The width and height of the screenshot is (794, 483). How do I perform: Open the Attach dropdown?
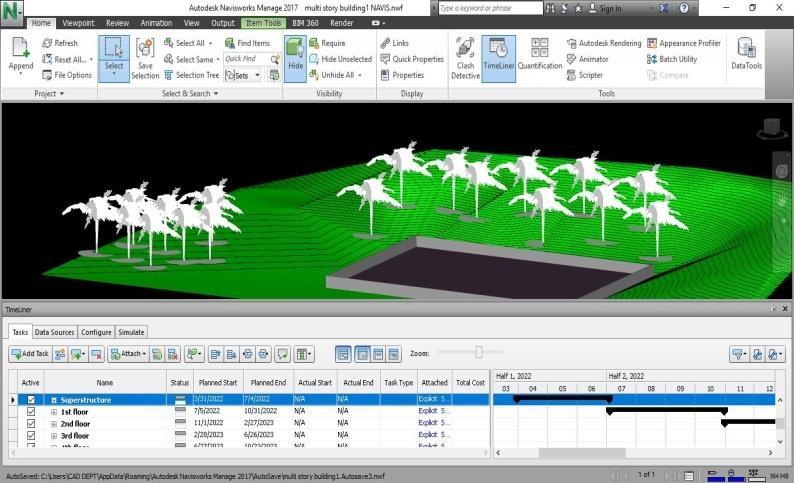click(x=129, y=354)
